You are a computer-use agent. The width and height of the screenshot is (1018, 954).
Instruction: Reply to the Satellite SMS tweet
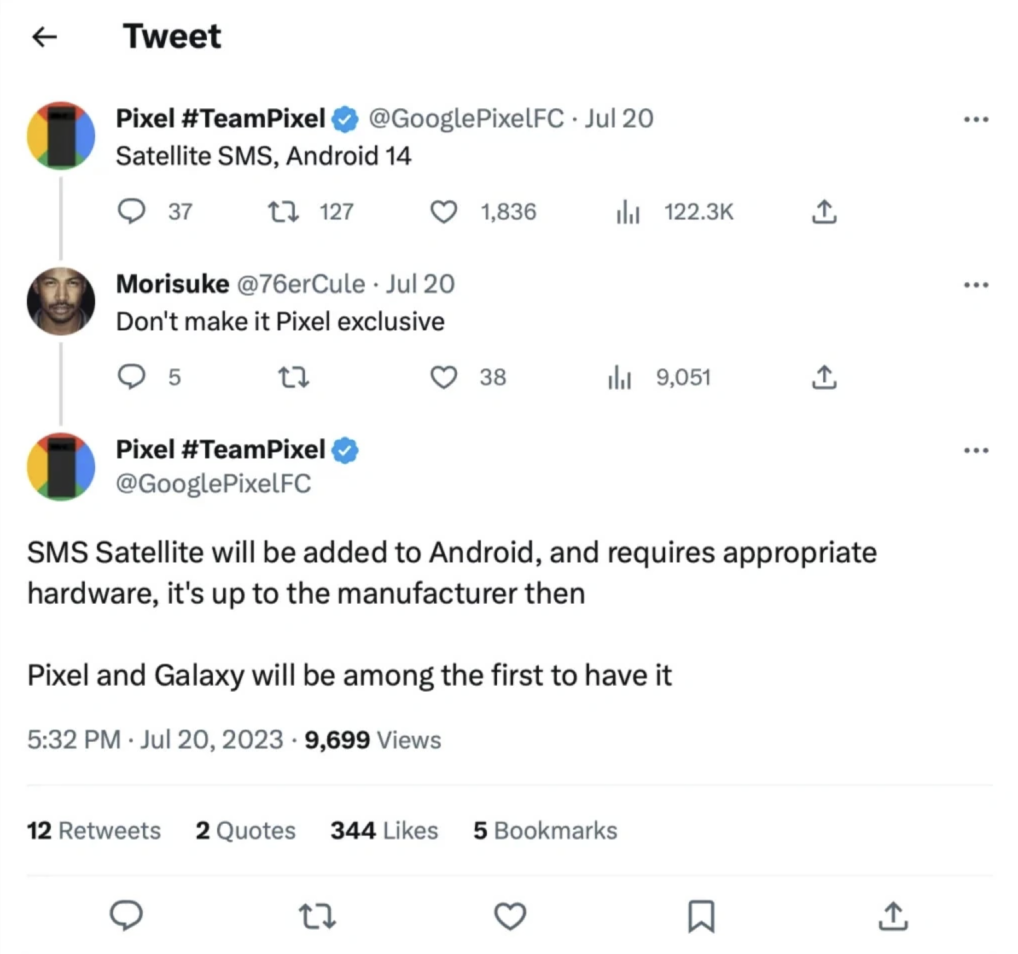tap(133, 211)
